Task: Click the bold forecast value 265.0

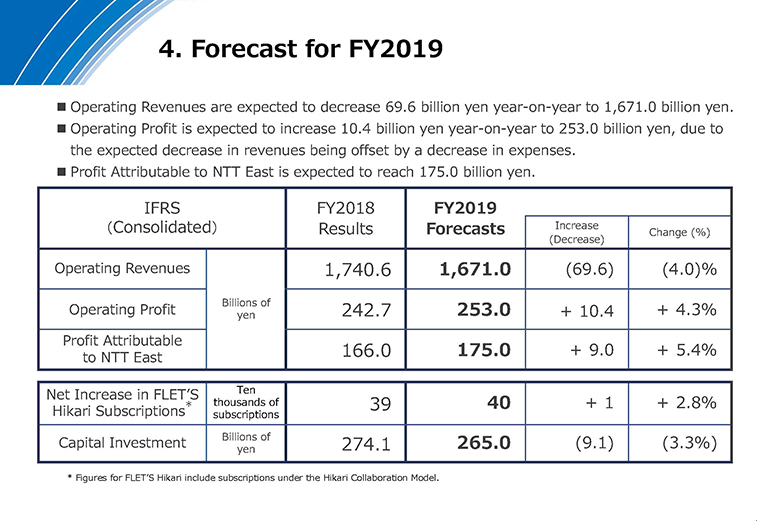Action: pyautogui.click(x=484, y=443)
